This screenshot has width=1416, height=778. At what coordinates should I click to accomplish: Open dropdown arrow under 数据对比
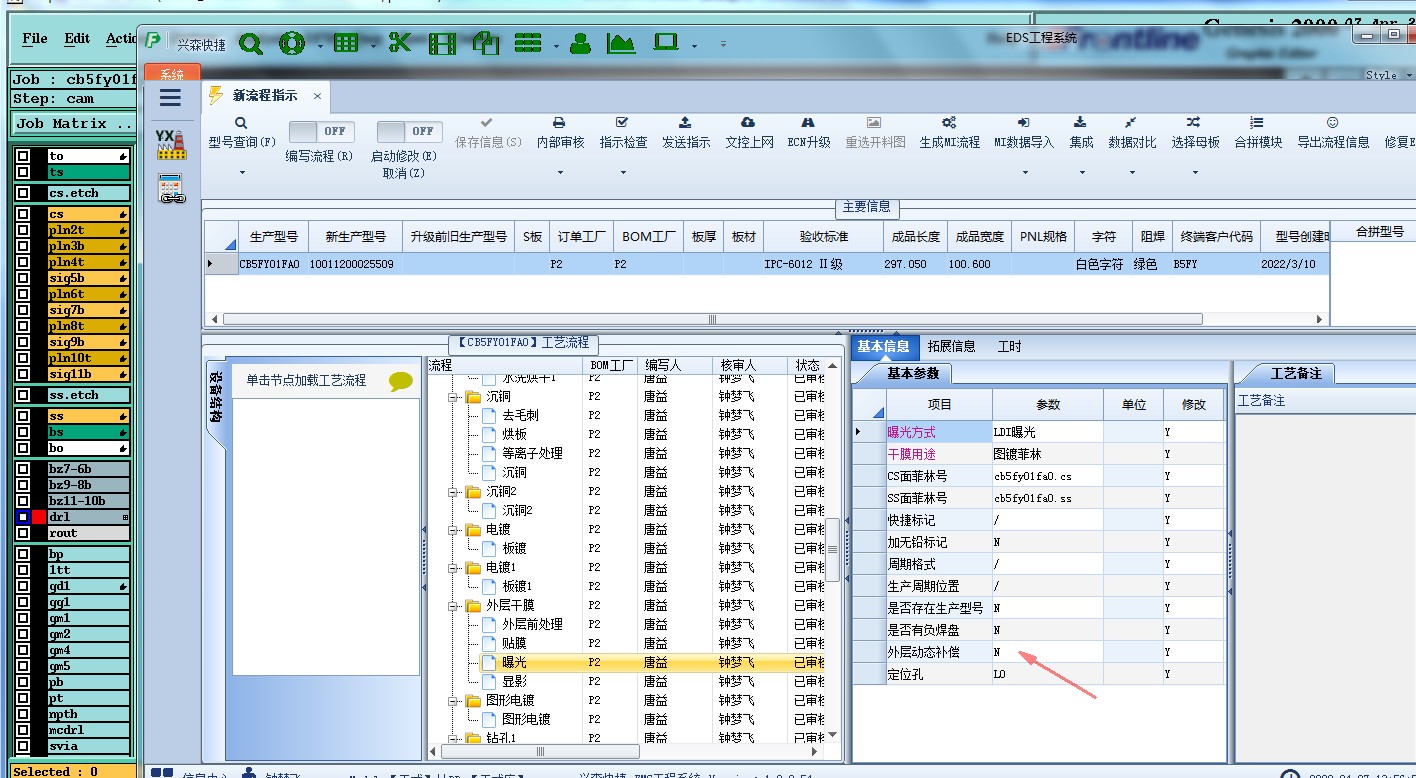[1132, 173]
